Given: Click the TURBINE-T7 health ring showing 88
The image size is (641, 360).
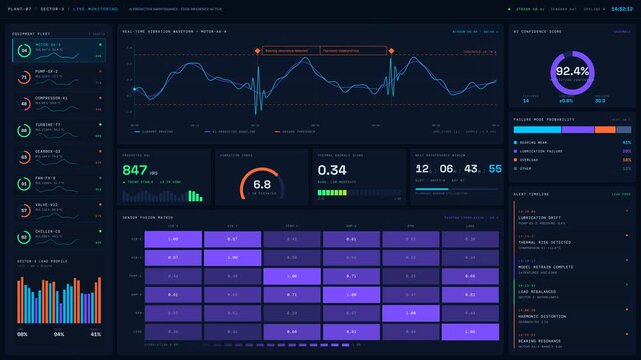Looking at the screenshot, I should [x=24, y=131].
